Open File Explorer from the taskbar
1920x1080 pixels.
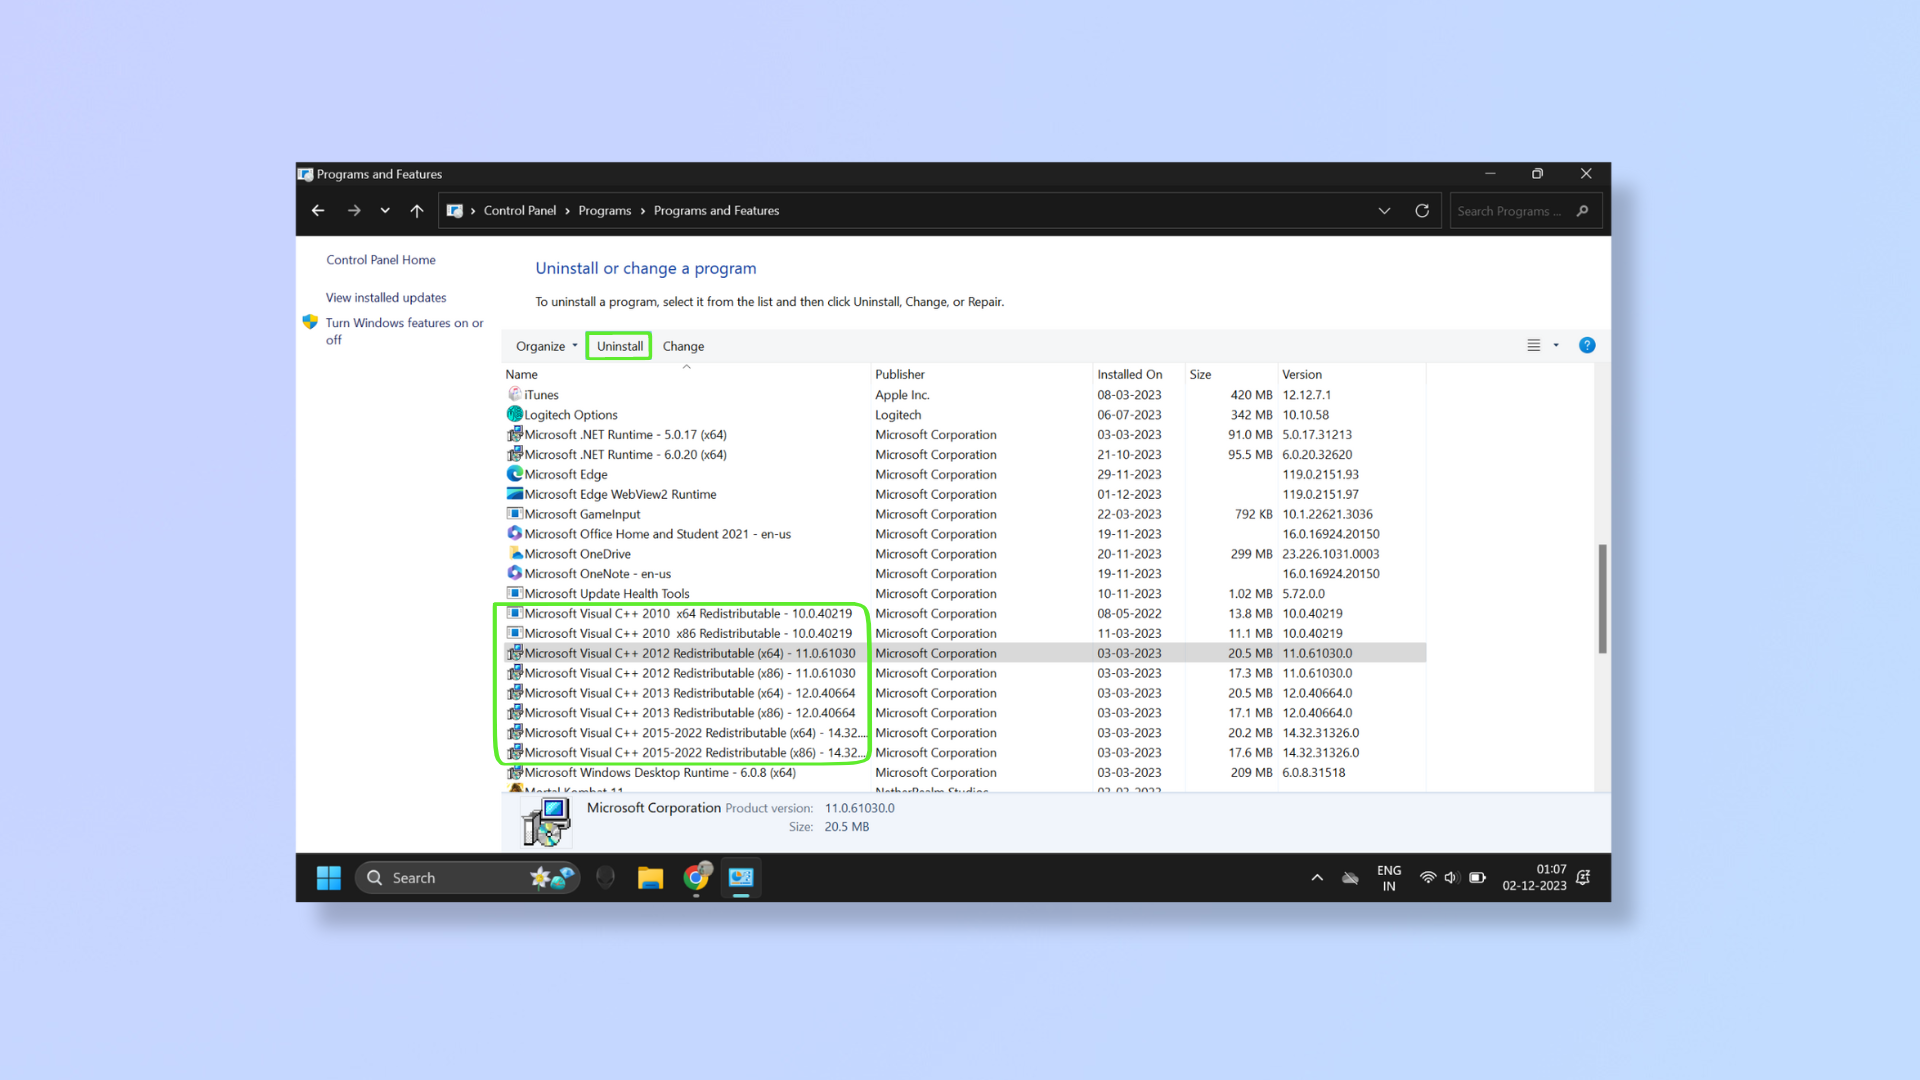click(x=650, y=878)
